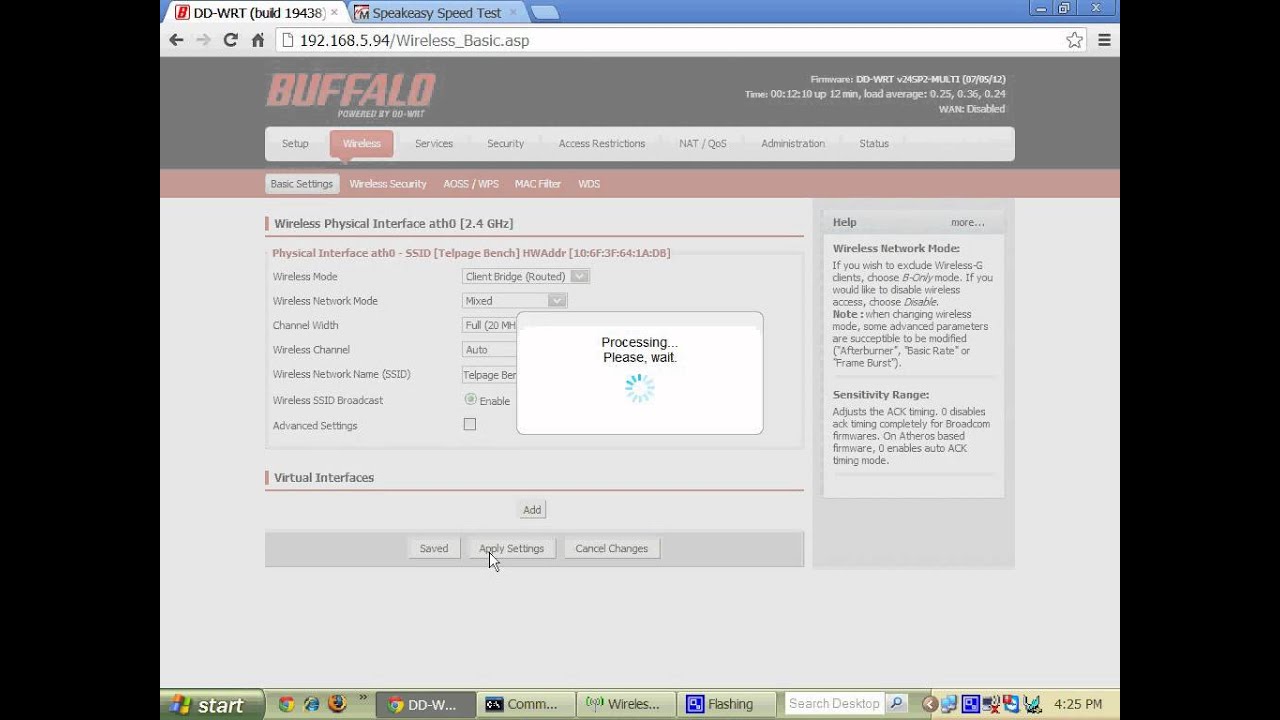Expand the Wireless Mode dropdown
This screenshot has height=720, width=1280.
pos(525,277)
